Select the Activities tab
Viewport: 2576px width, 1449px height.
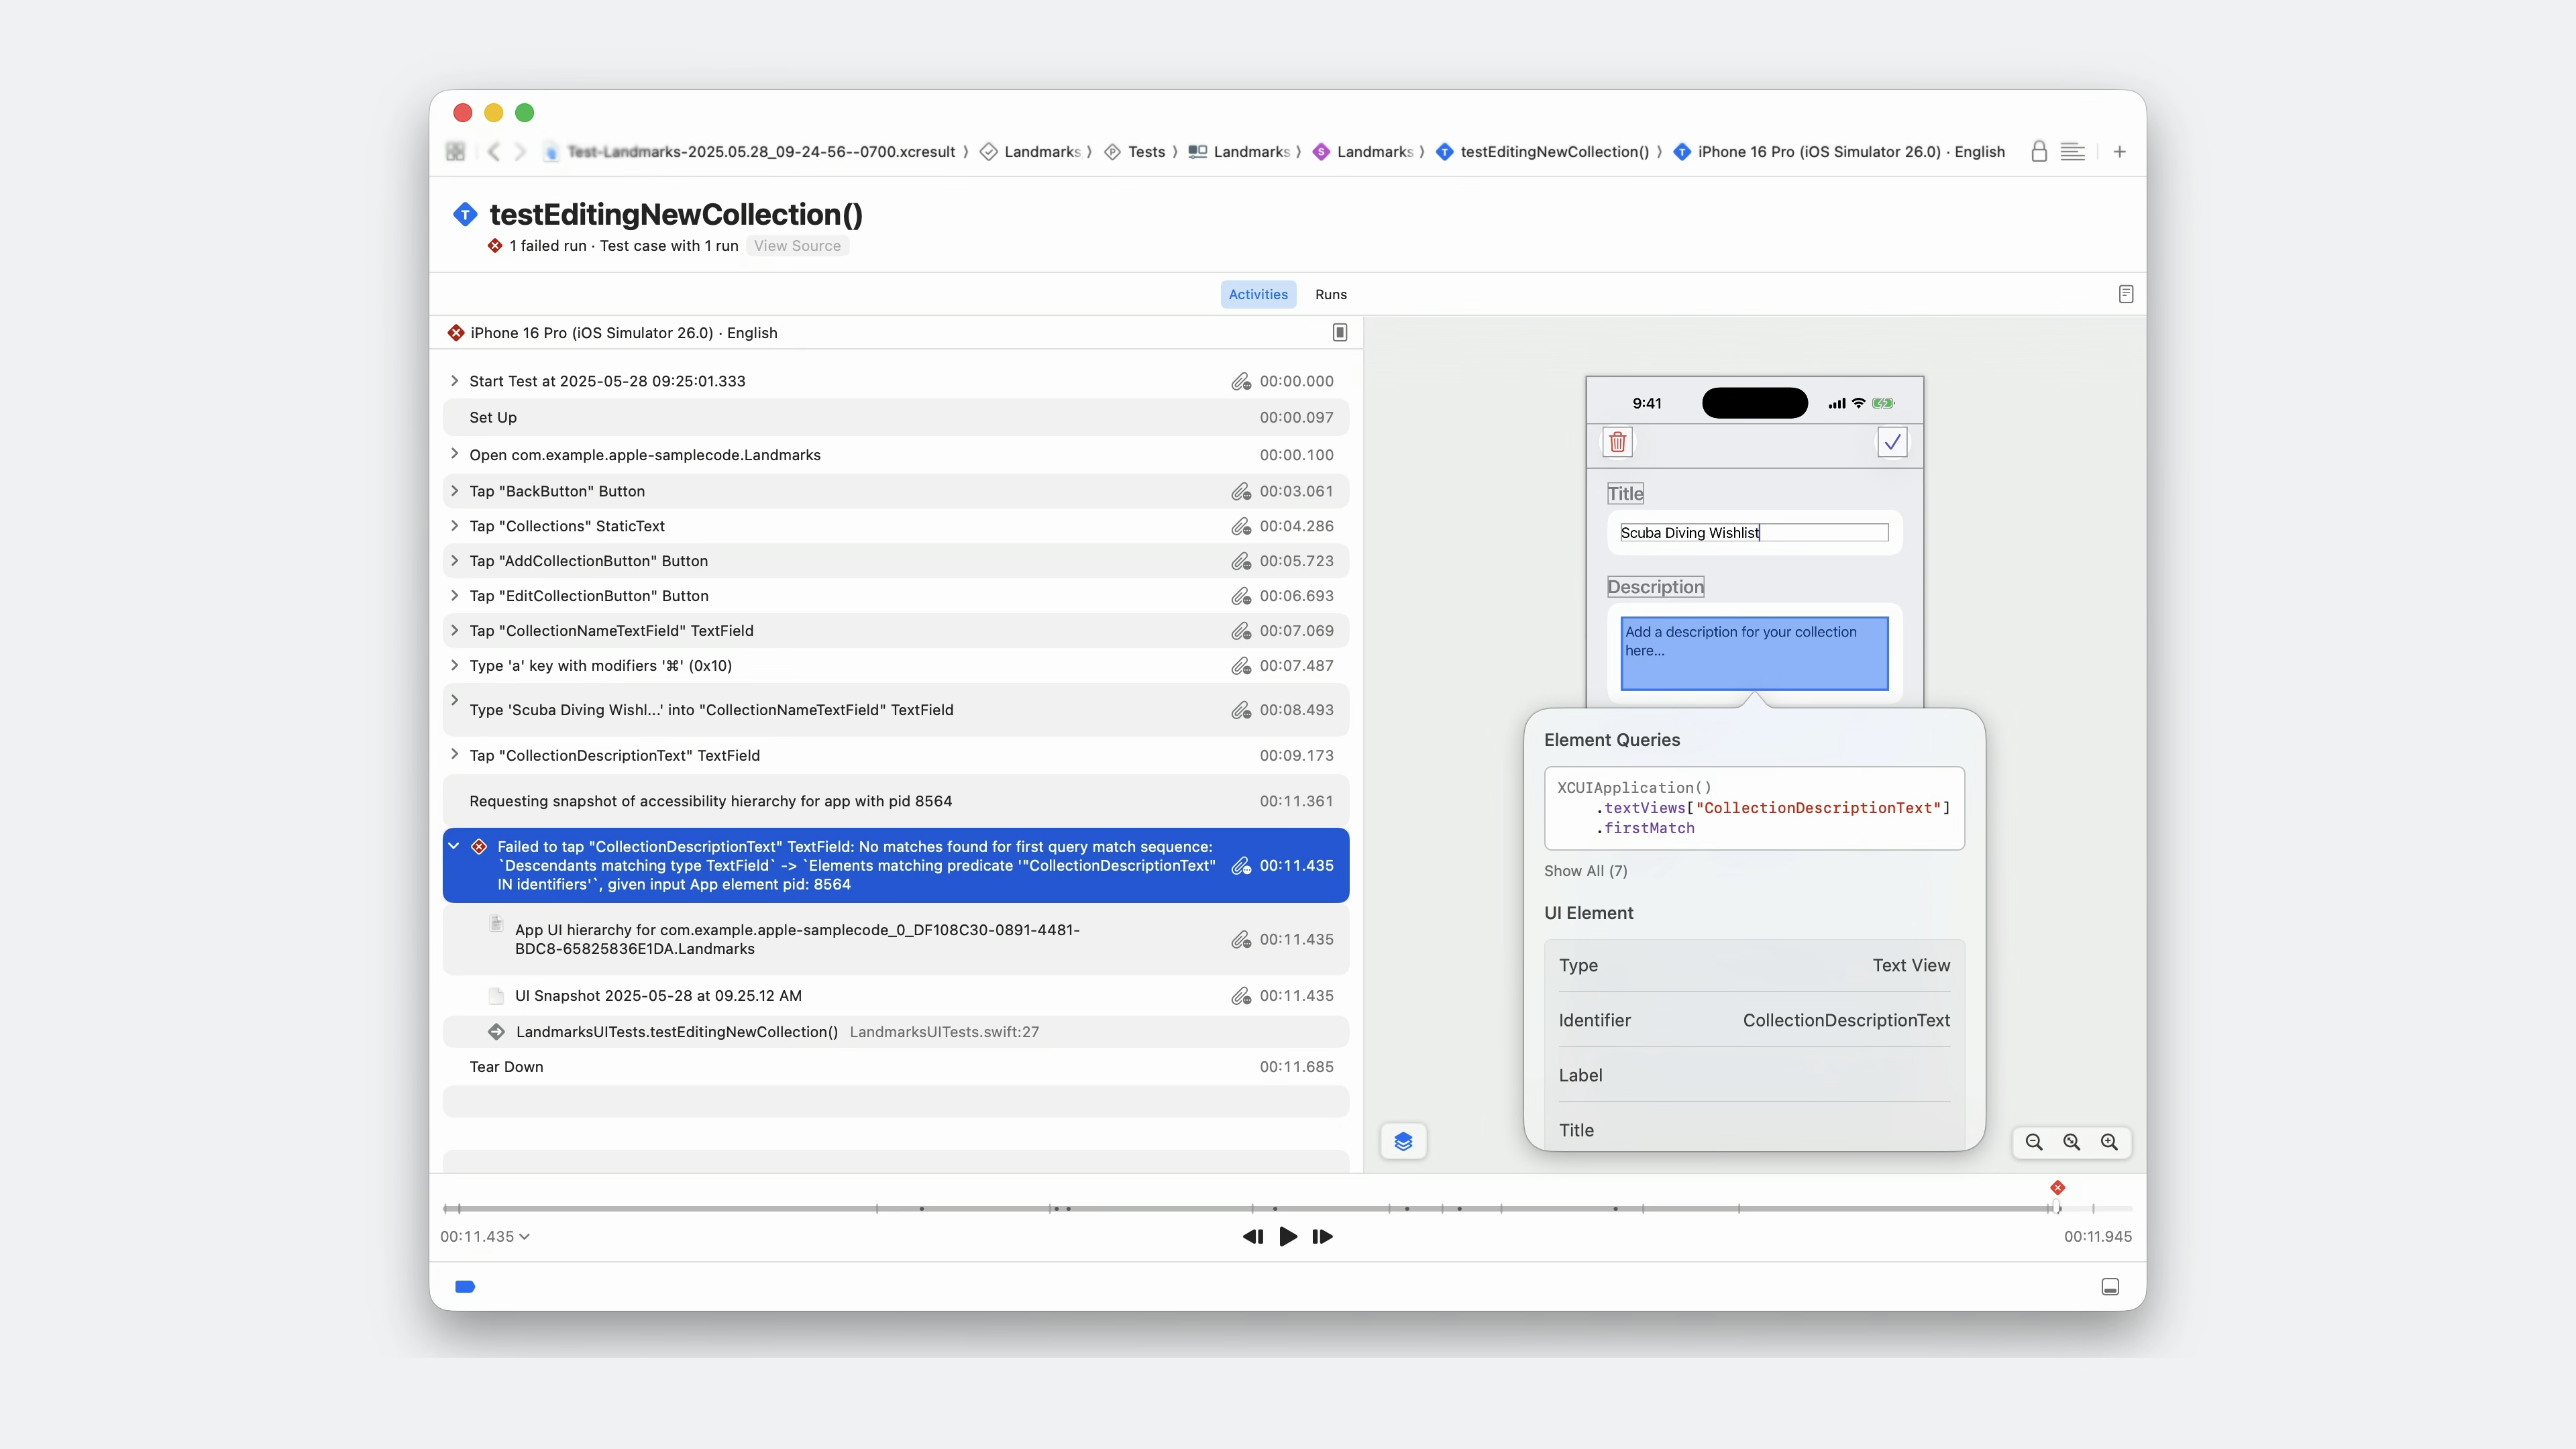pos(1257,294)
